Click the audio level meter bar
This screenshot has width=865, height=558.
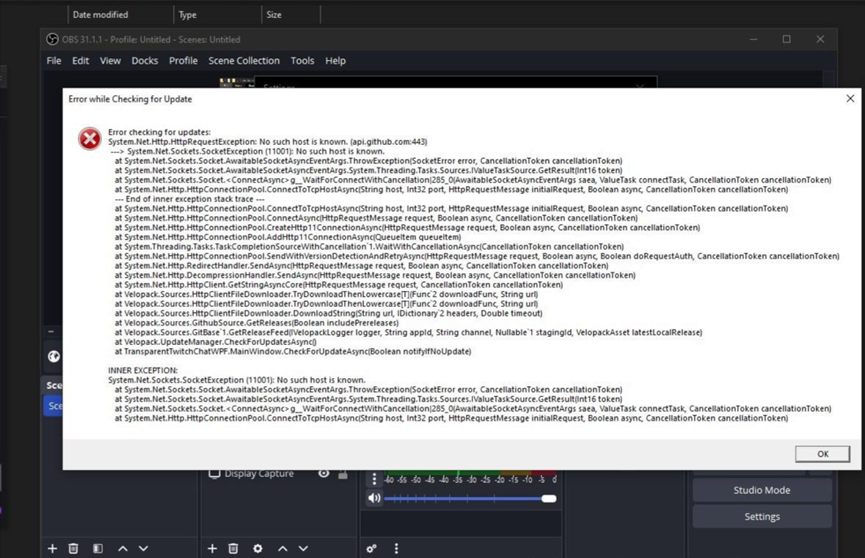click(x=470, y=473)
